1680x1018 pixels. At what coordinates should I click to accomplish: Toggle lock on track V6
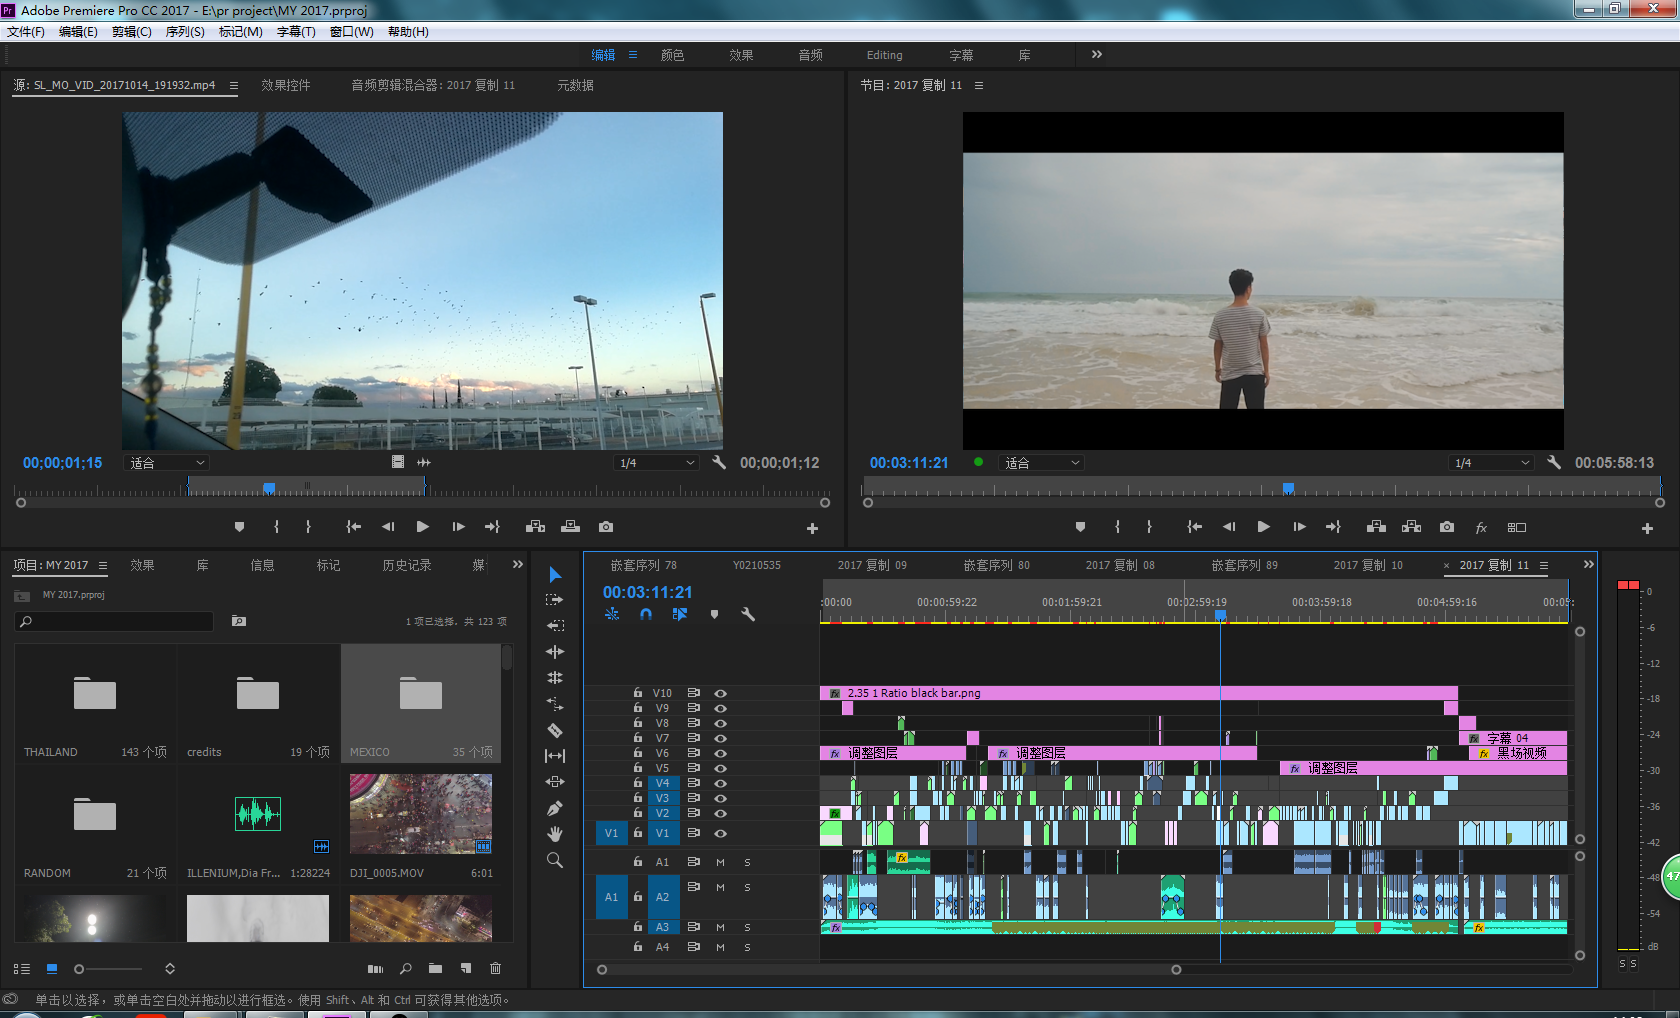point(637,753)
